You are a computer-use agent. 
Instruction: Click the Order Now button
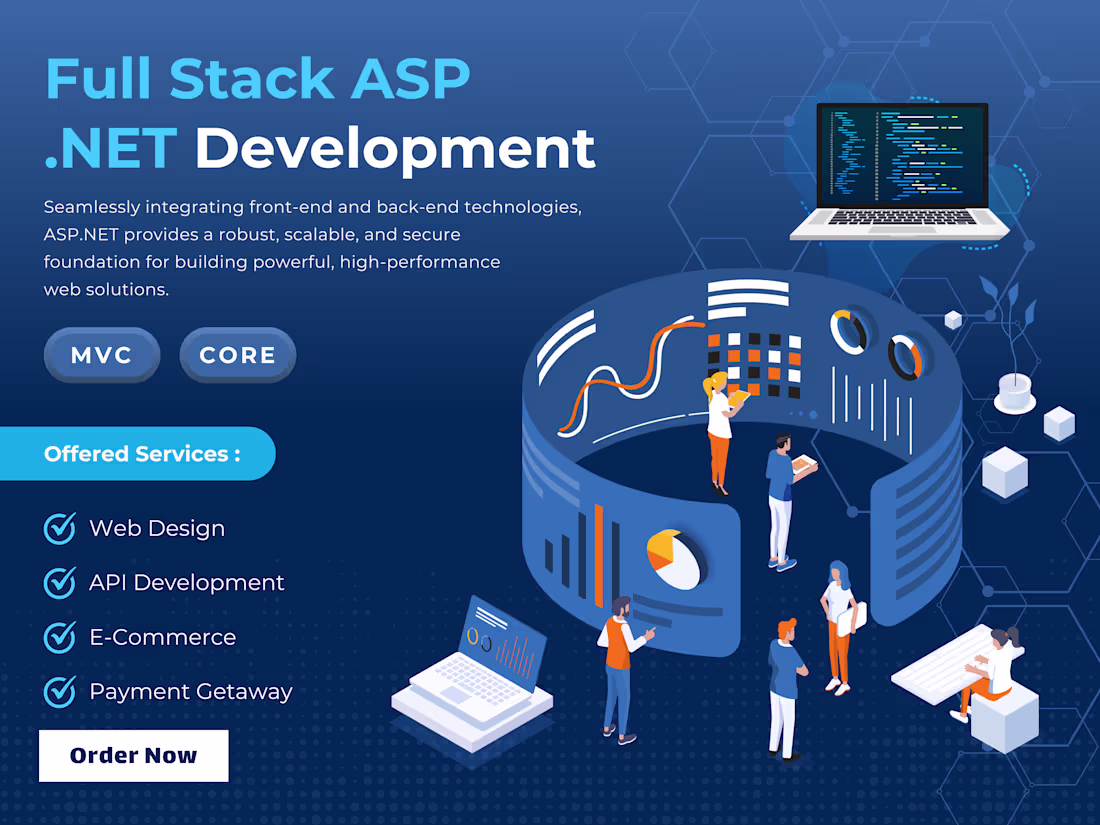(133, 755)
